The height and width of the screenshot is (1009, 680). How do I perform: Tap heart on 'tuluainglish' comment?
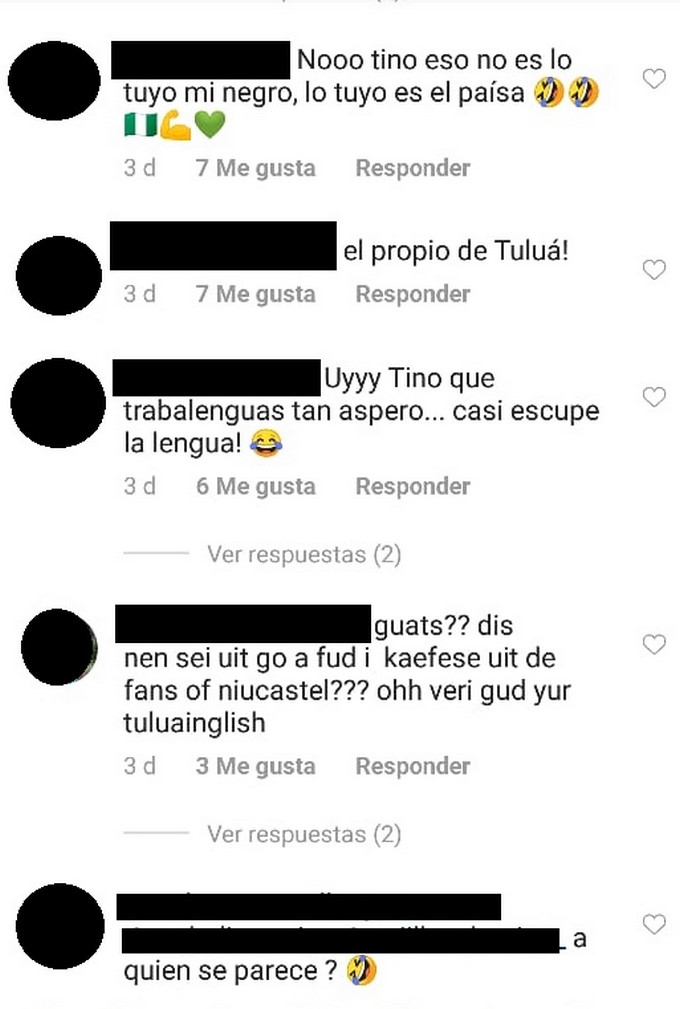click(x=654, y=644)
